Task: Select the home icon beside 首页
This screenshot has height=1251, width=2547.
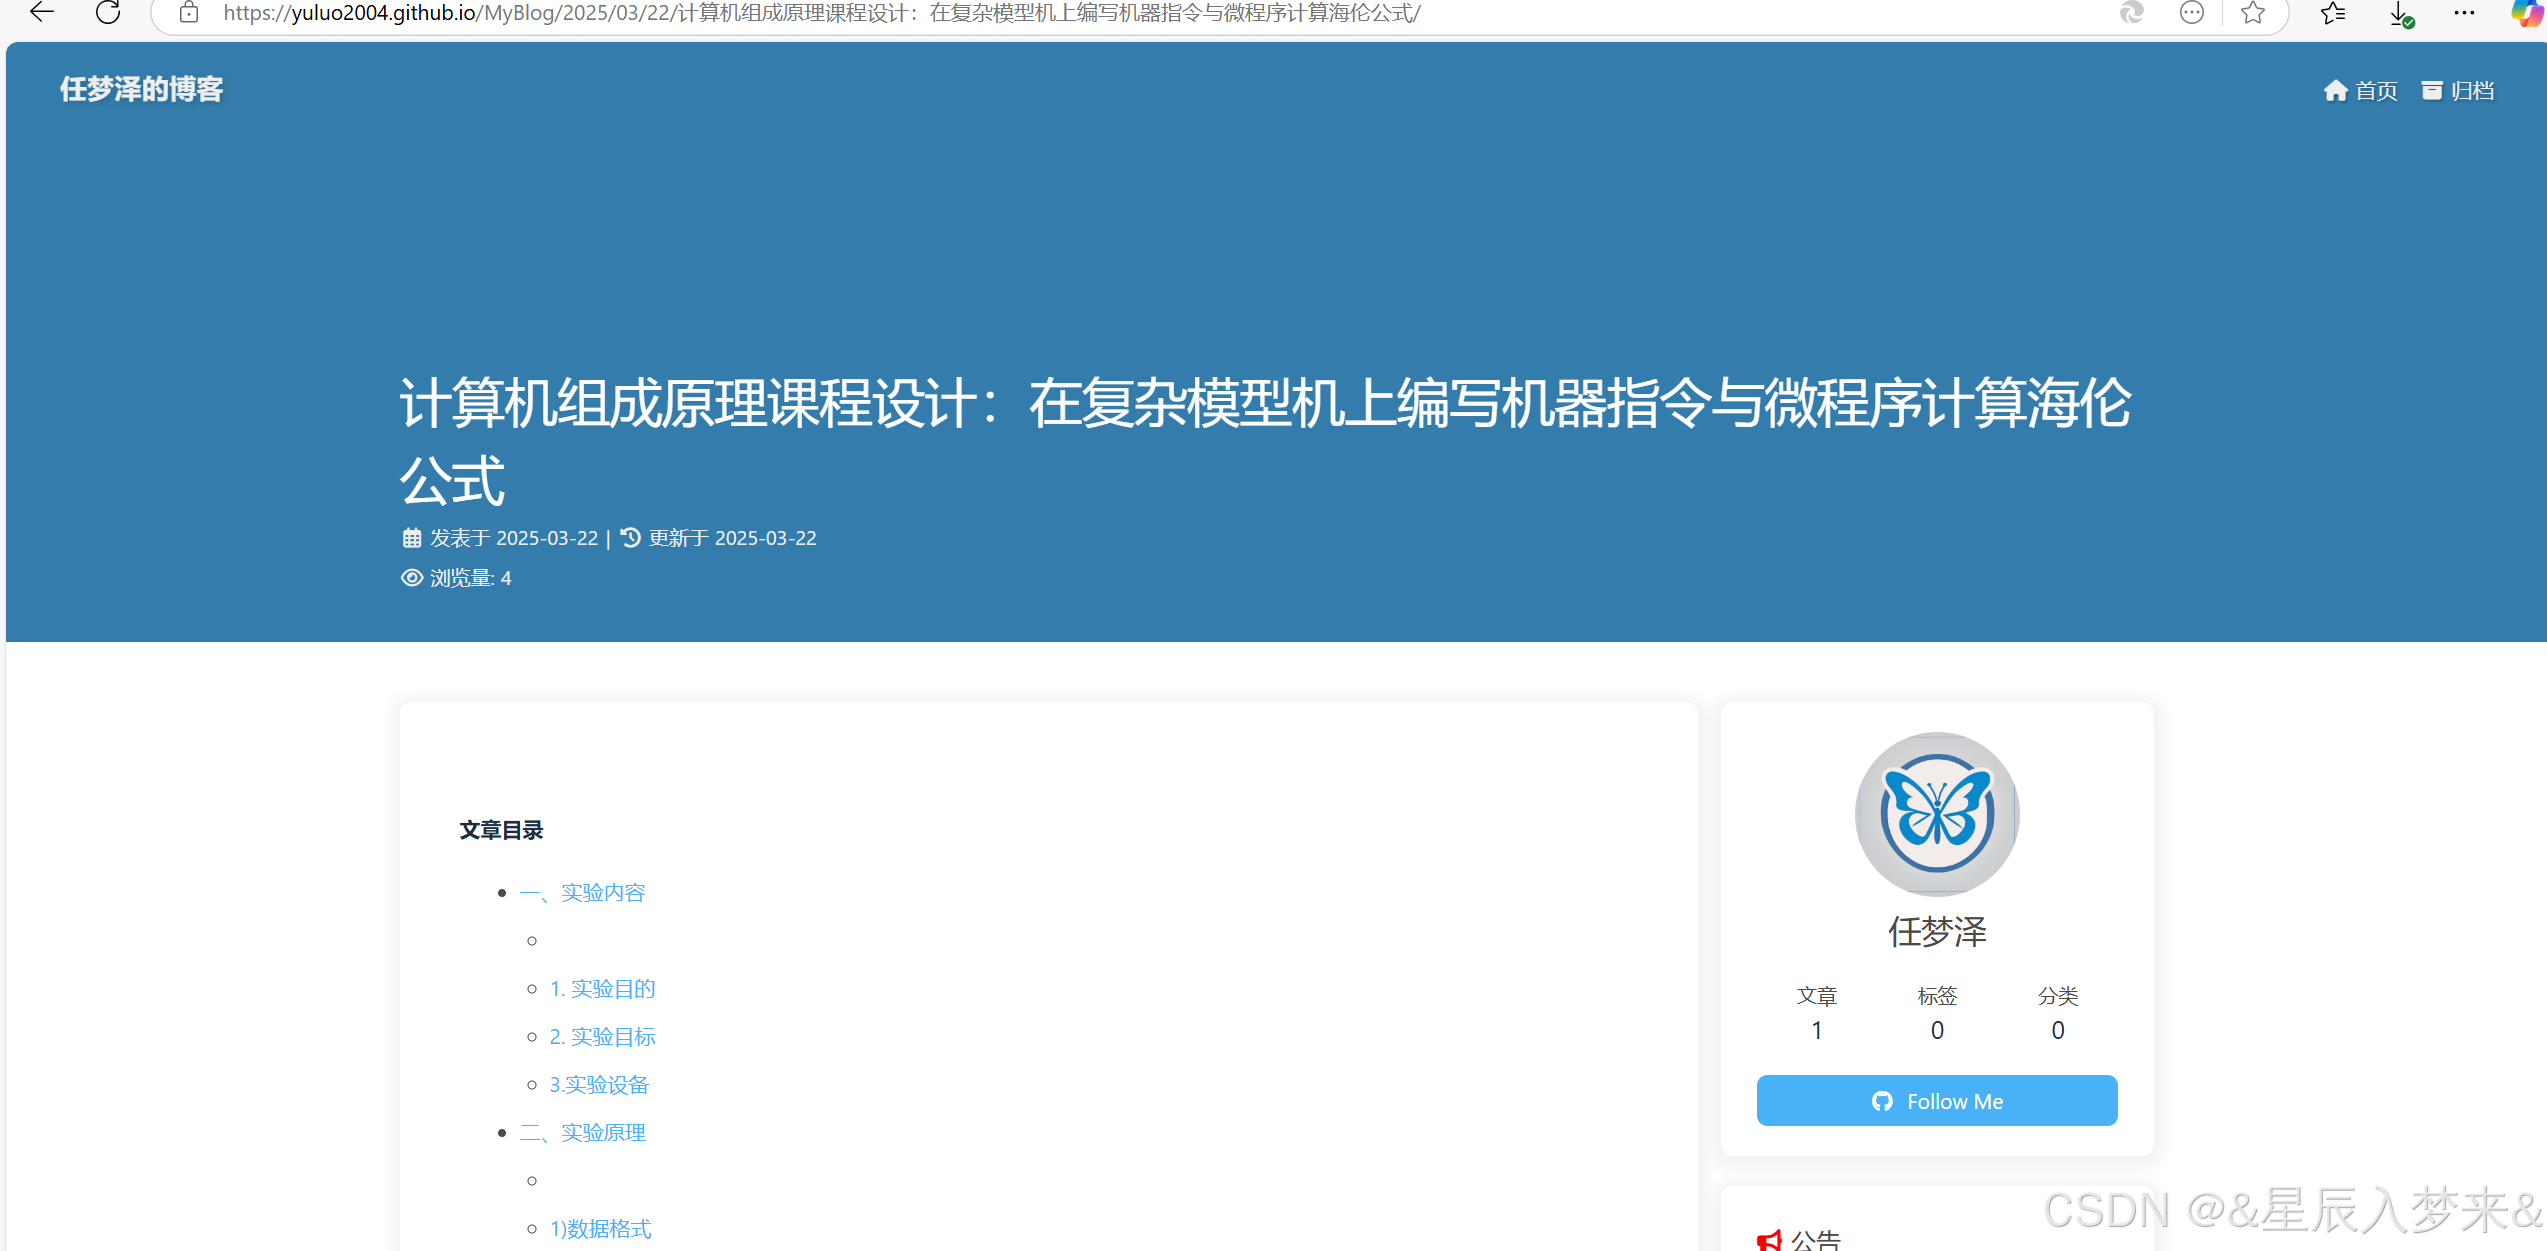Action: (x=2335, y=90)
